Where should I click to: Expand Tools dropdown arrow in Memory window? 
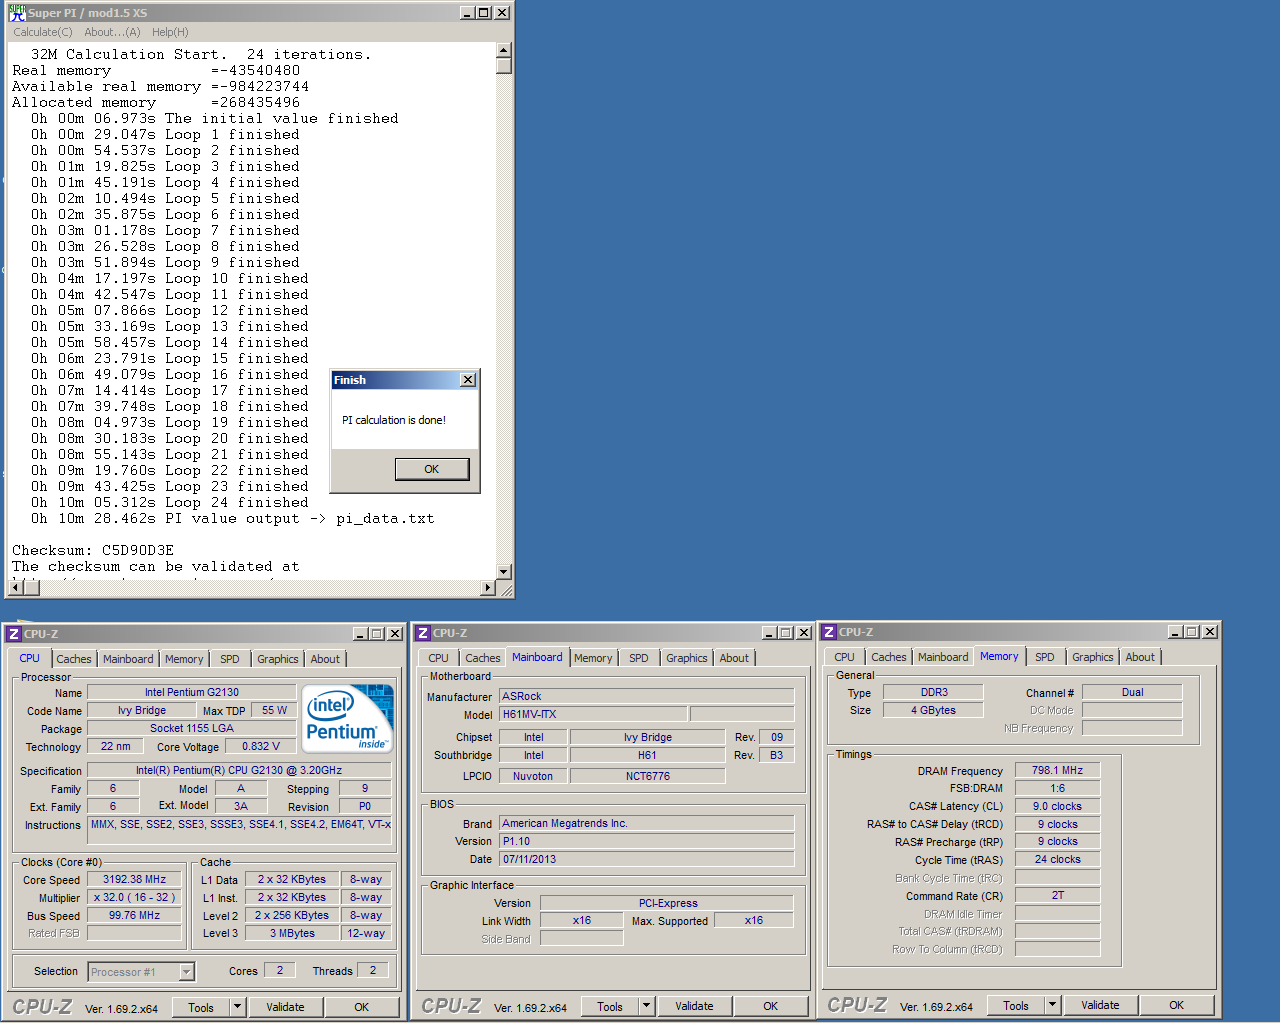(1052, 1005)
